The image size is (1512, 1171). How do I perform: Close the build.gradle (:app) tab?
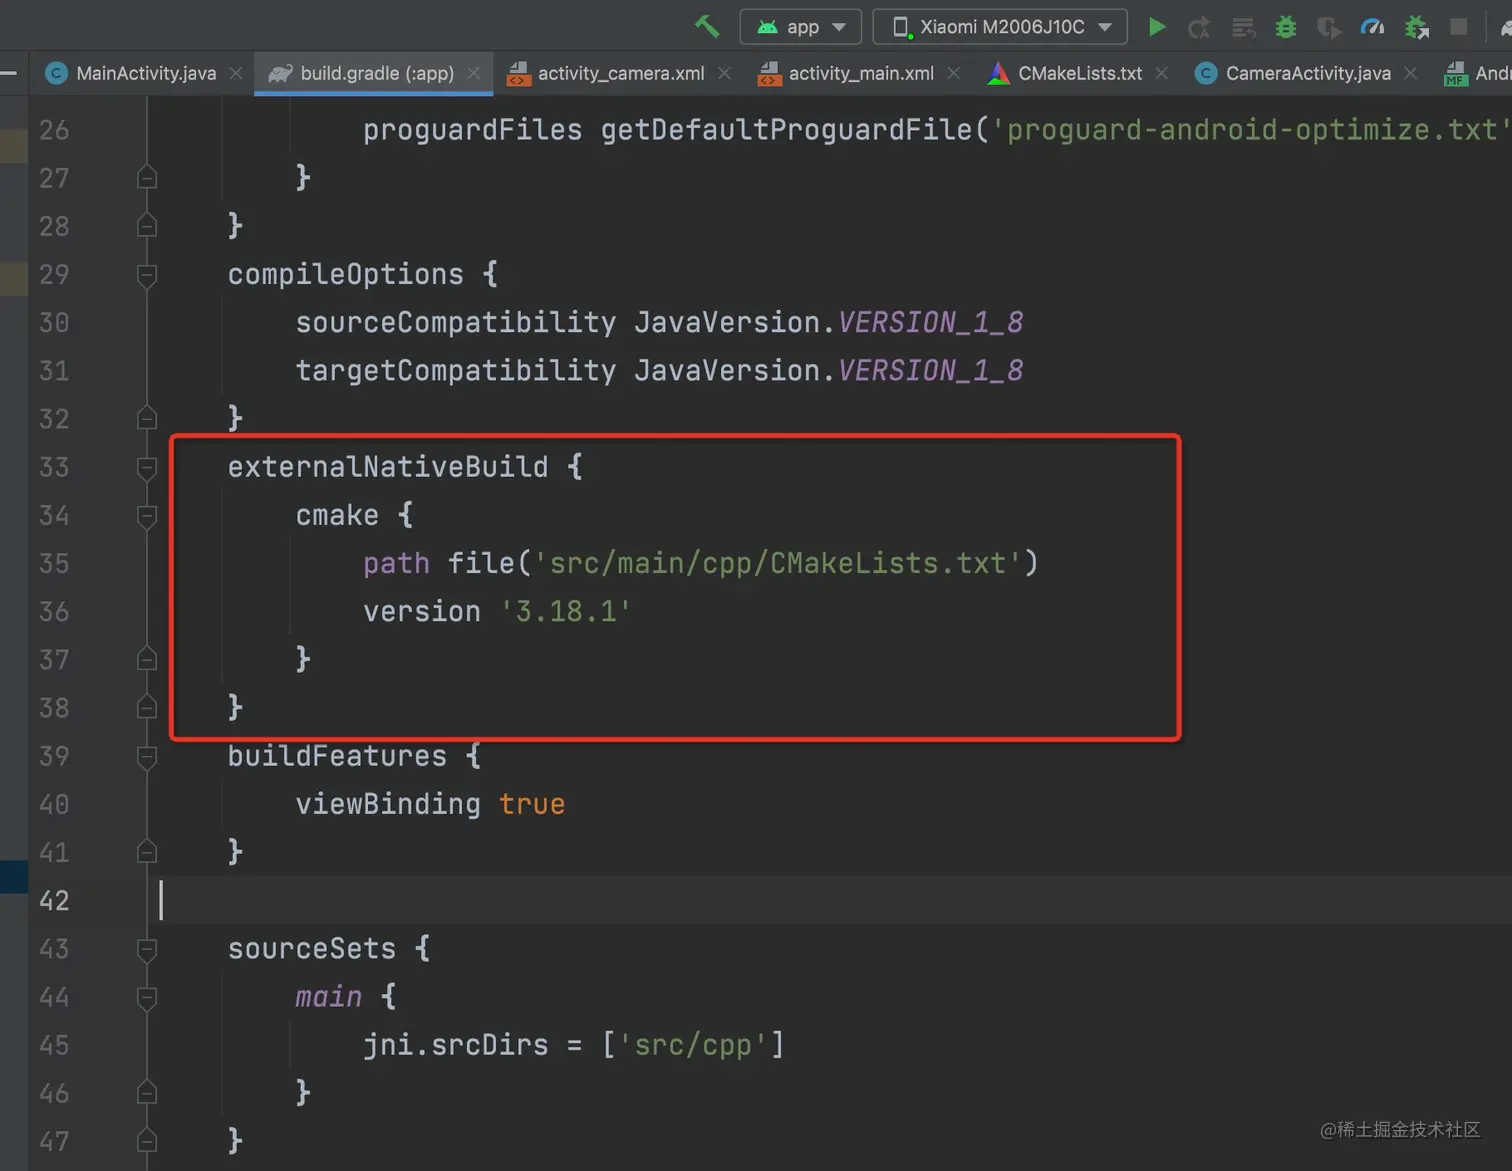tap(474, 73)
